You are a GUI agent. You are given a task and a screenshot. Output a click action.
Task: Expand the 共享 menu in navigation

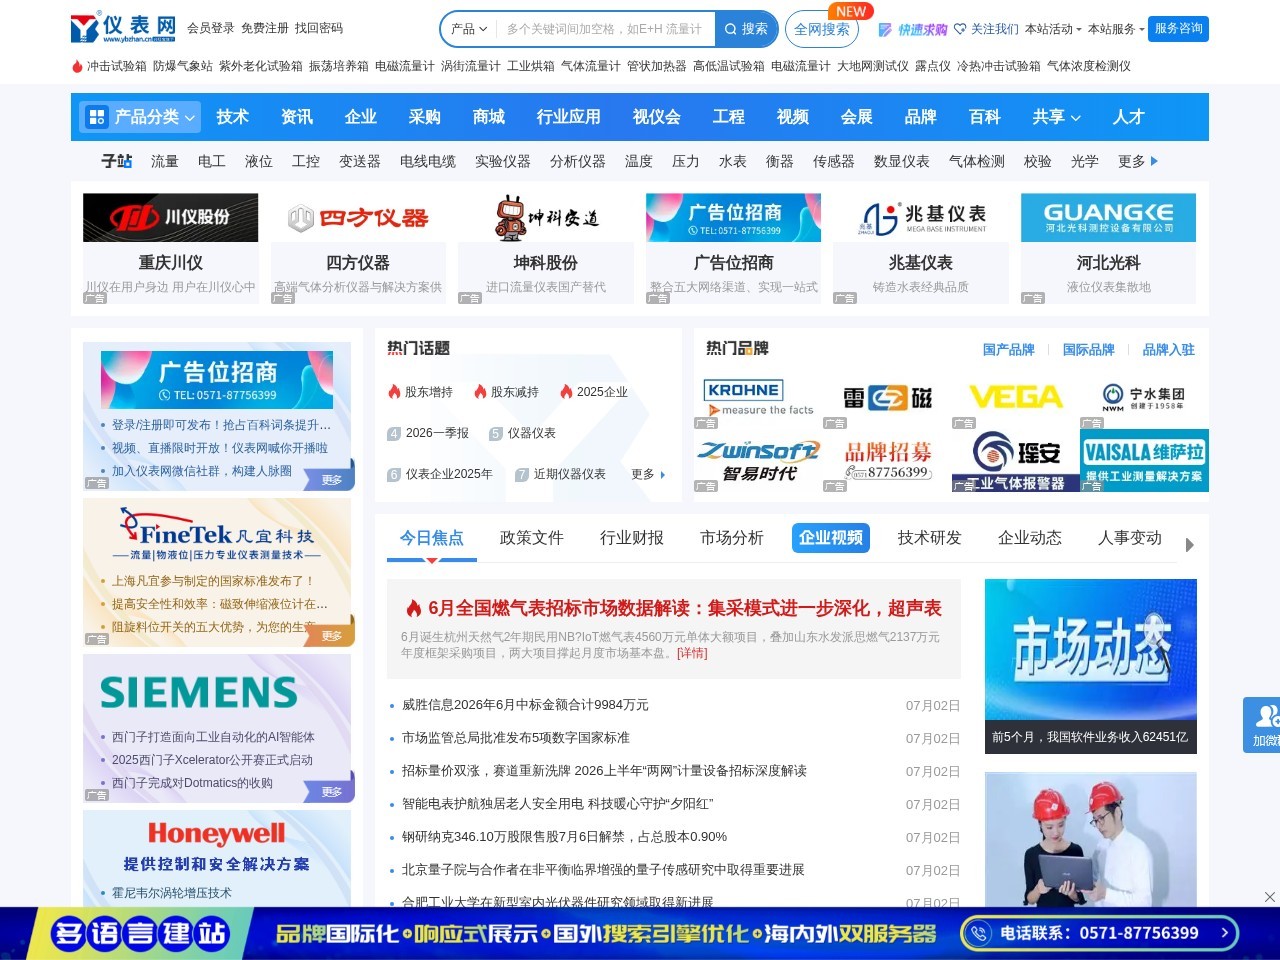point(1056,117)
